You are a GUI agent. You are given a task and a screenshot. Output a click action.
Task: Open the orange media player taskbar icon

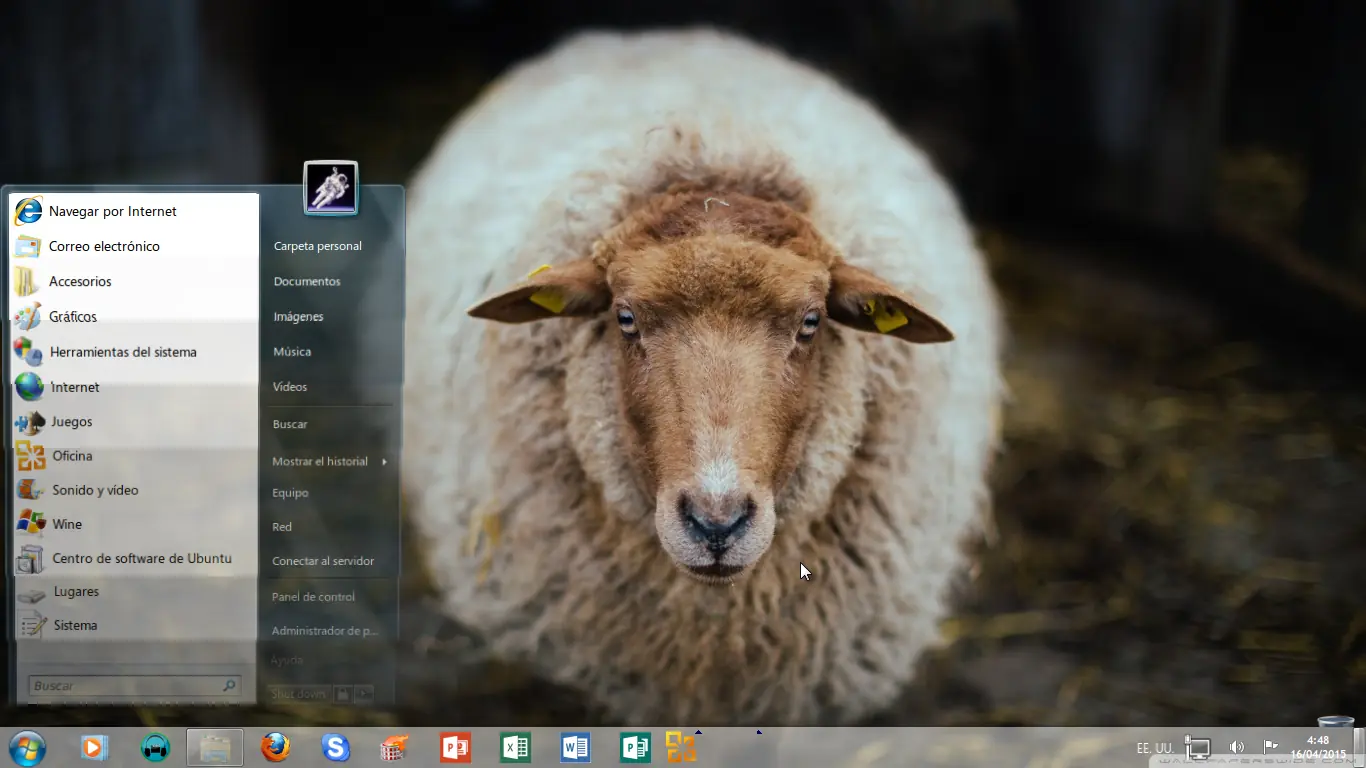tap(95, 748)
